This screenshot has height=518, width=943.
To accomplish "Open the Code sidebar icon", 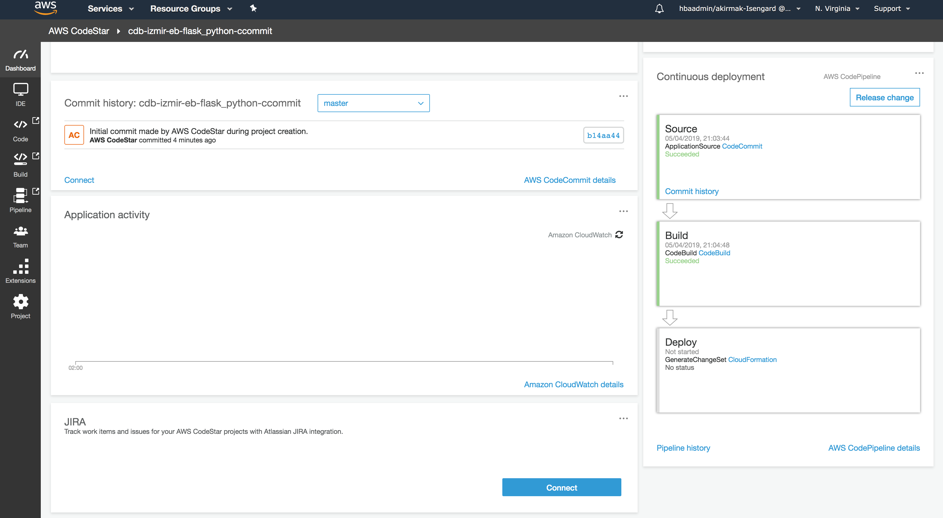I will coord(20,130).
